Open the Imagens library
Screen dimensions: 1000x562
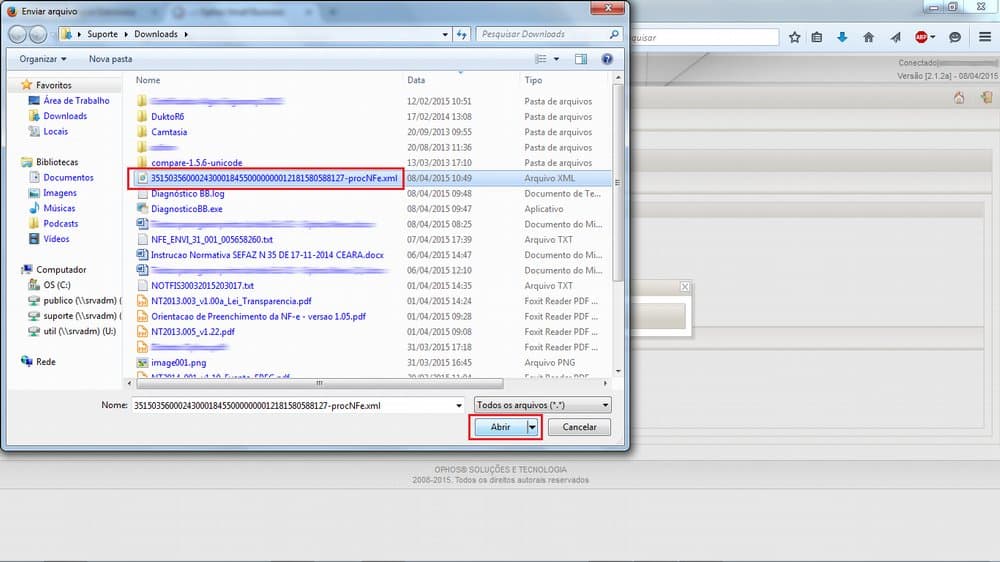coord(60,193)
